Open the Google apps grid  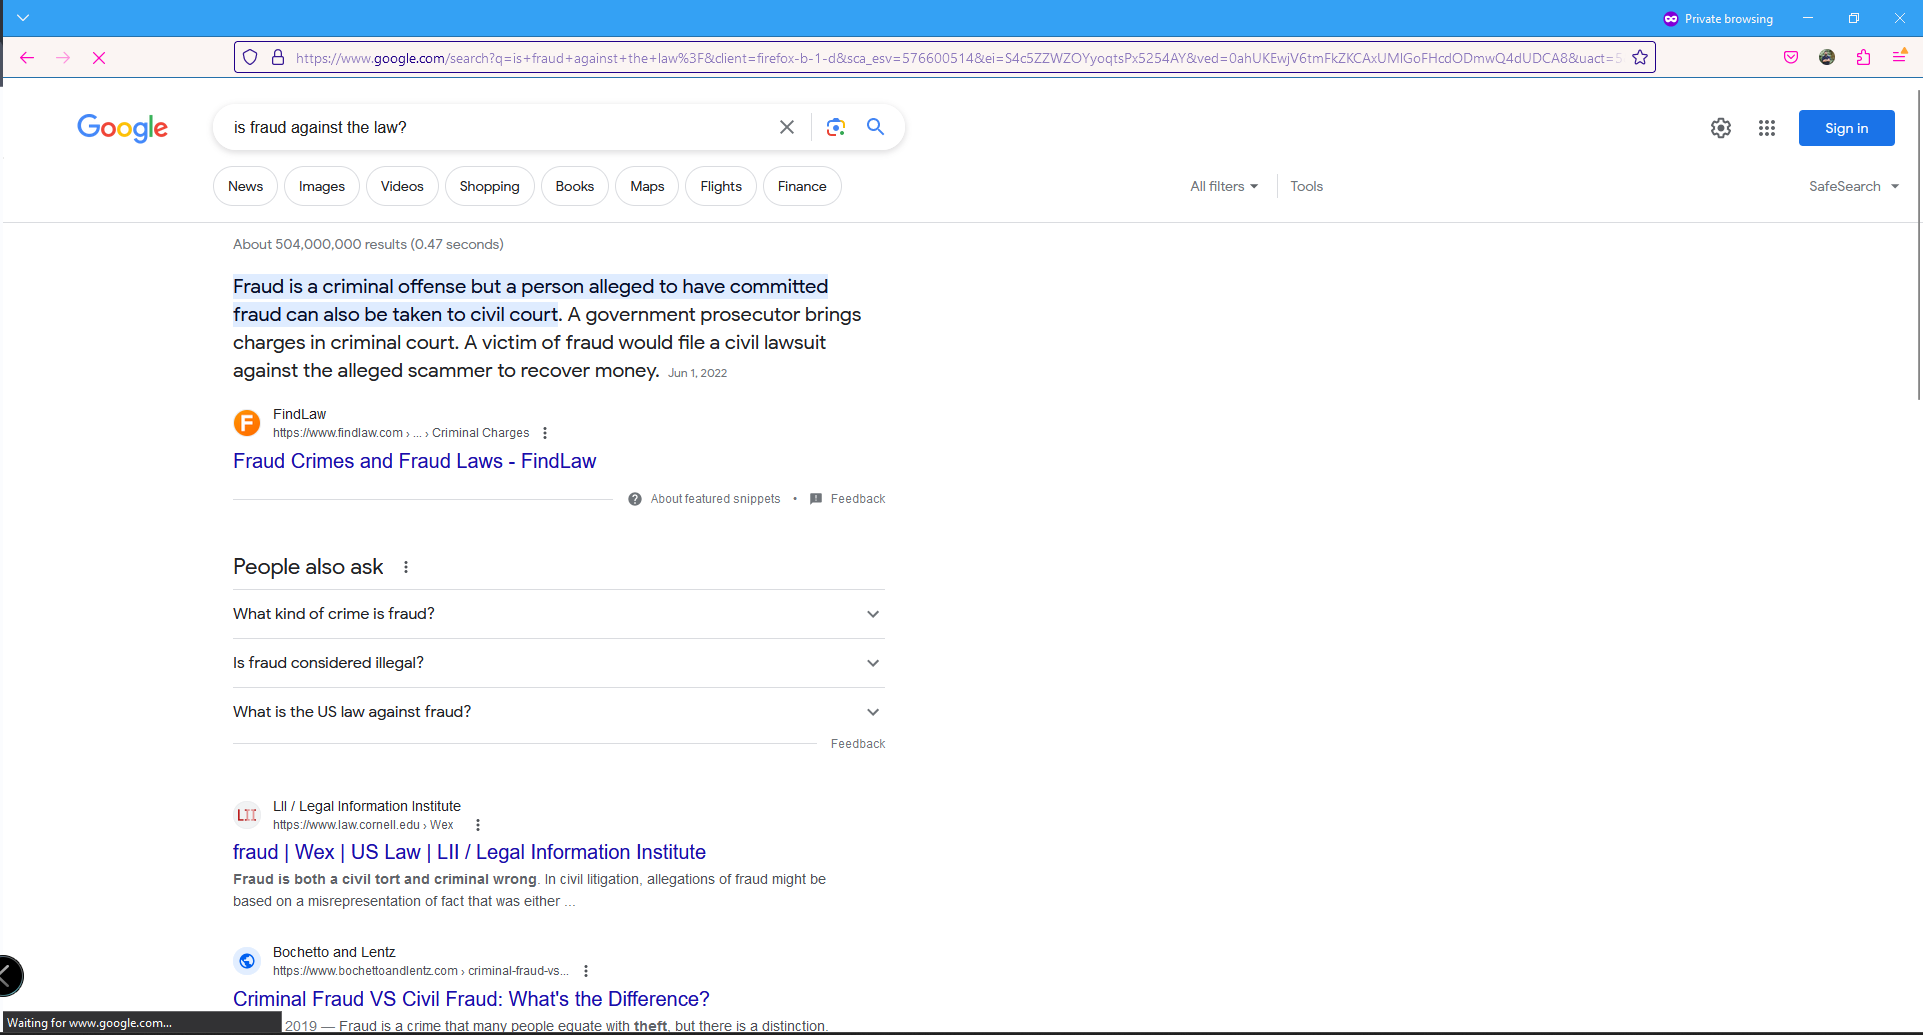(1767, 128)
